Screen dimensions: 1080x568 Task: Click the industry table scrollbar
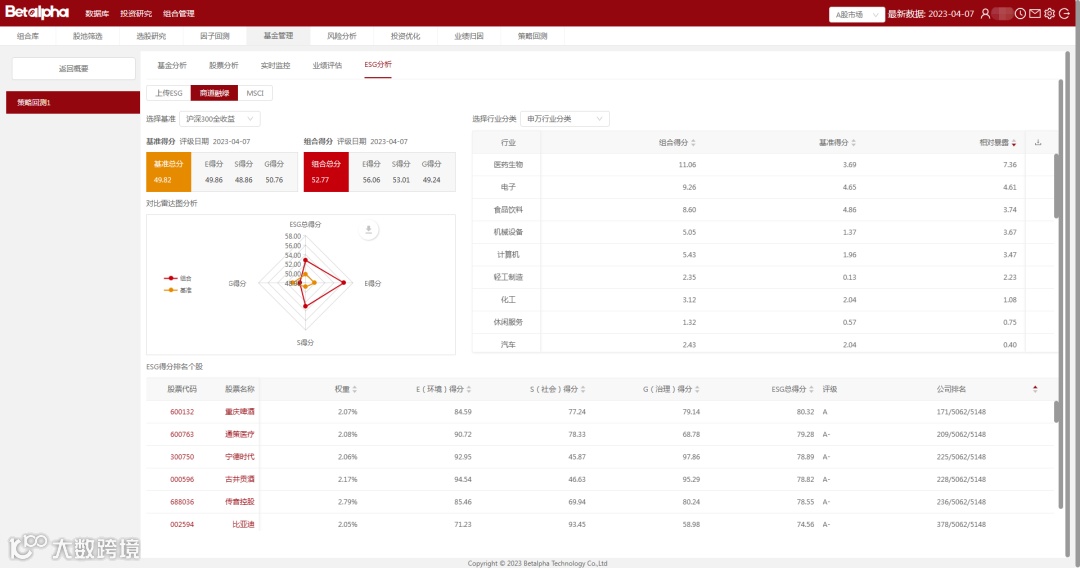[1057, 186]
